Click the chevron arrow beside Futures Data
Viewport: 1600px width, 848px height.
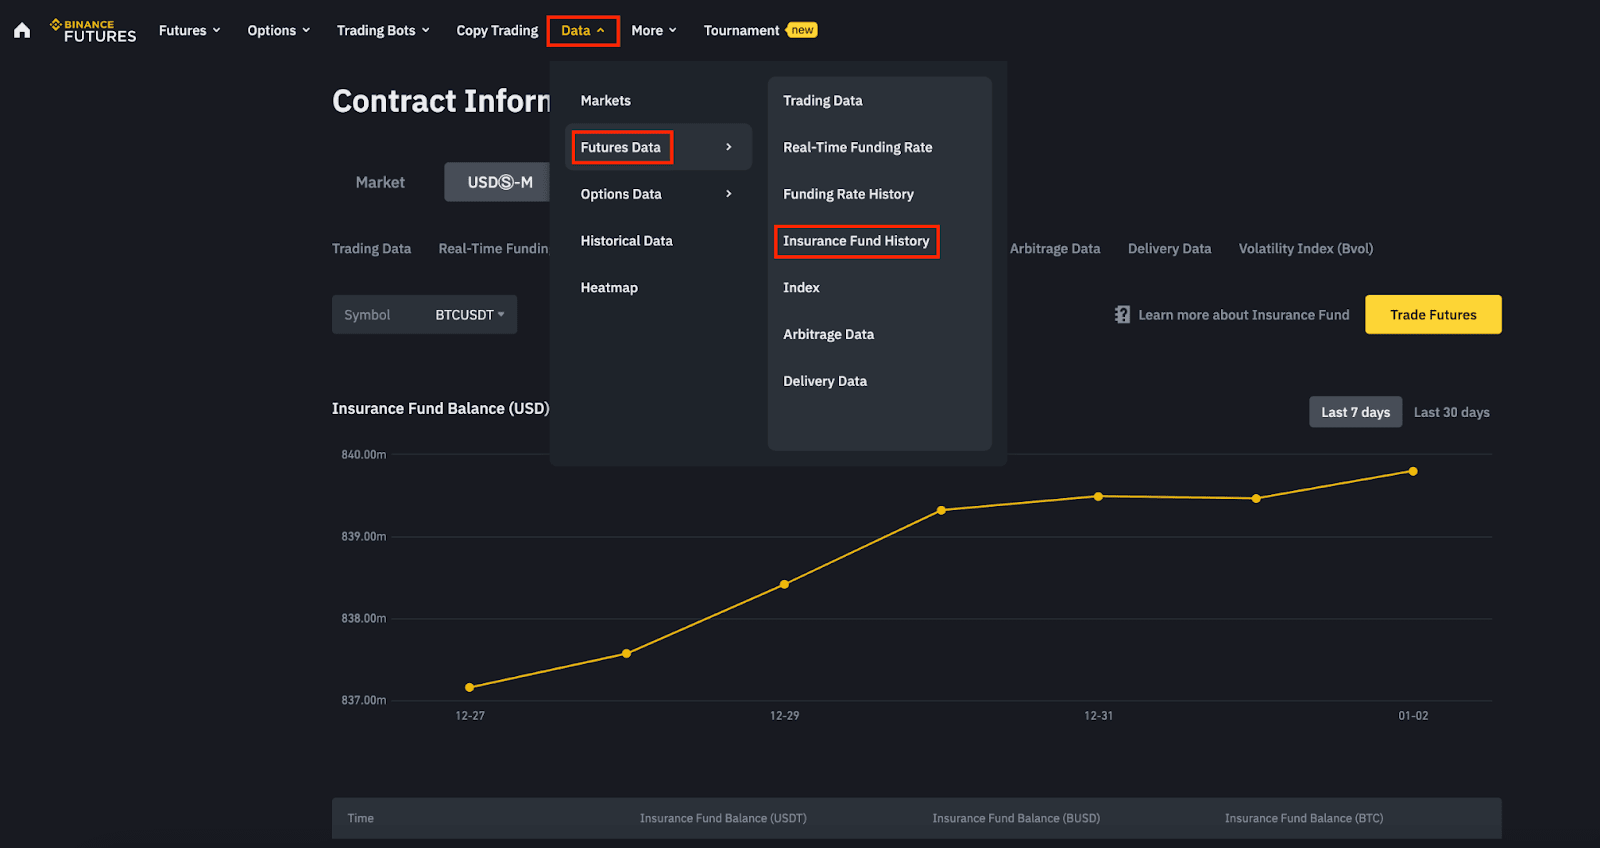[729, 147]
